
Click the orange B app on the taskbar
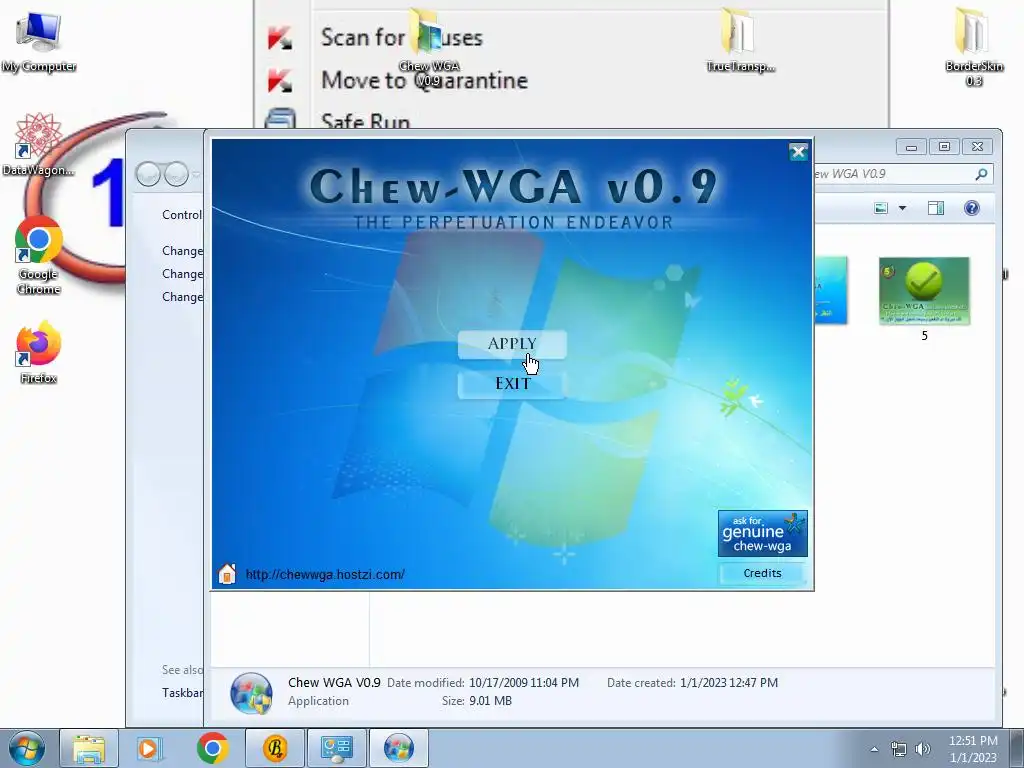(275, 748)
